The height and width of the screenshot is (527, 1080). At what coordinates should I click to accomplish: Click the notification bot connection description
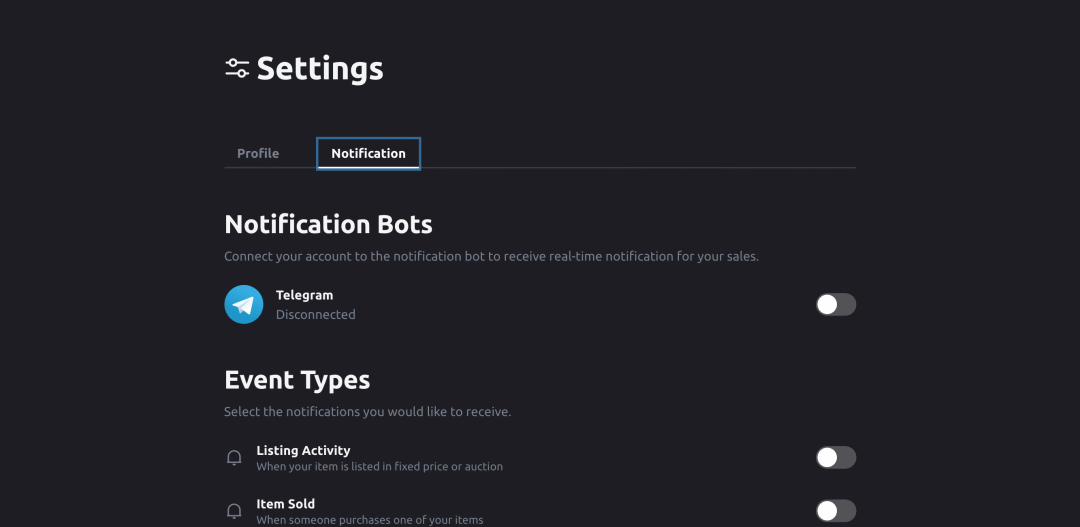491,256
